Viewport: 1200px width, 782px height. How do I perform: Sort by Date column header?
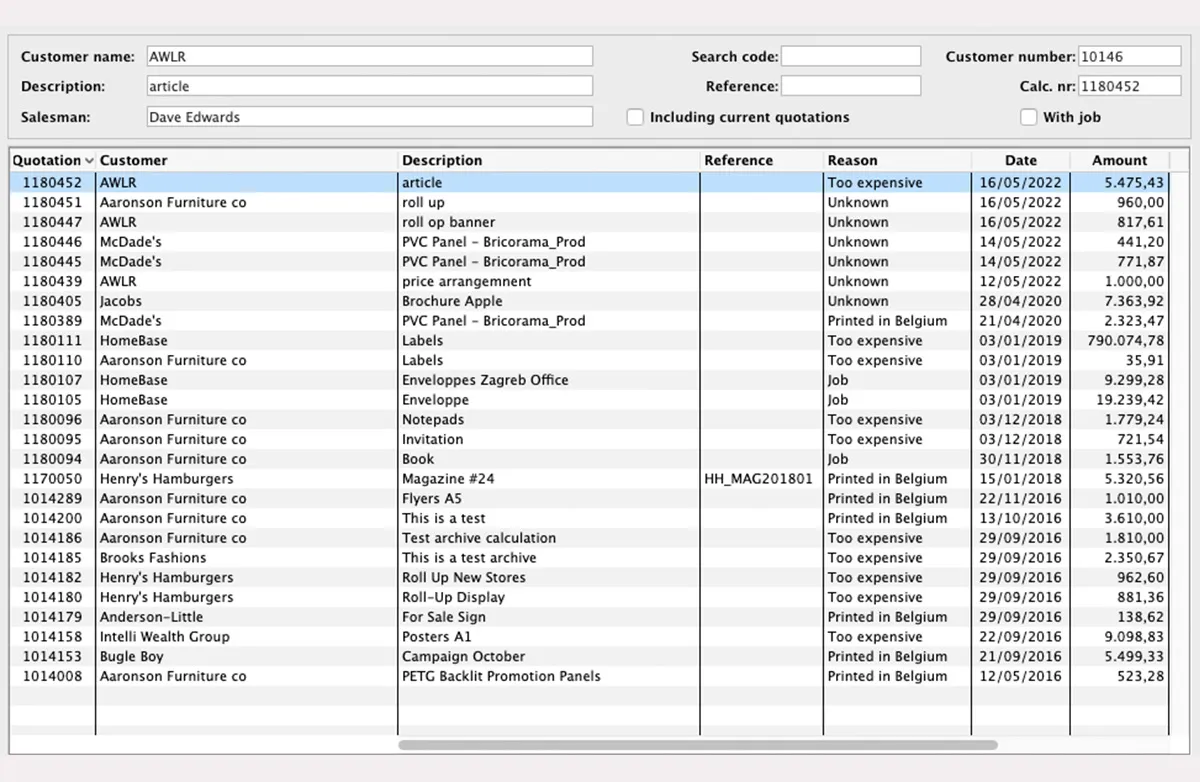point(1021,160)
